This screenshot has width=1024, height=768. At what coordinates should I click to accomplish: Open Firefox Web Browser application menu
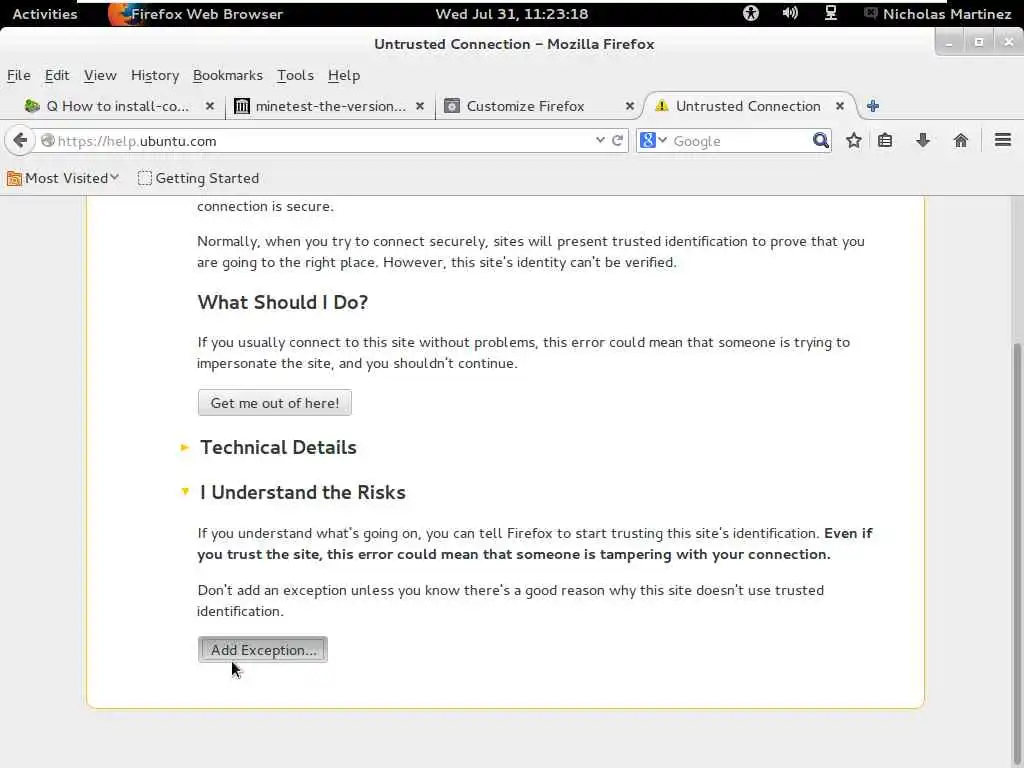click(196, 14)
